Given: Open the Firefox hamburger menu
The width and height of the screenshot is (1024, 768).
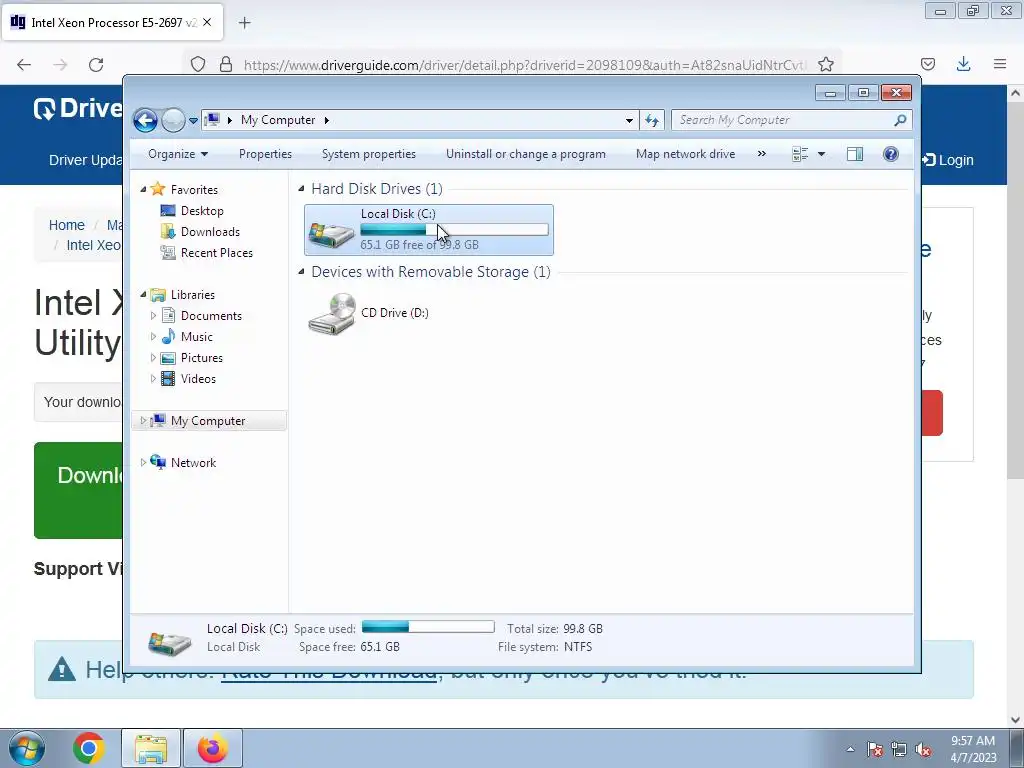Looking at the screenshot, I should 1000,64.
